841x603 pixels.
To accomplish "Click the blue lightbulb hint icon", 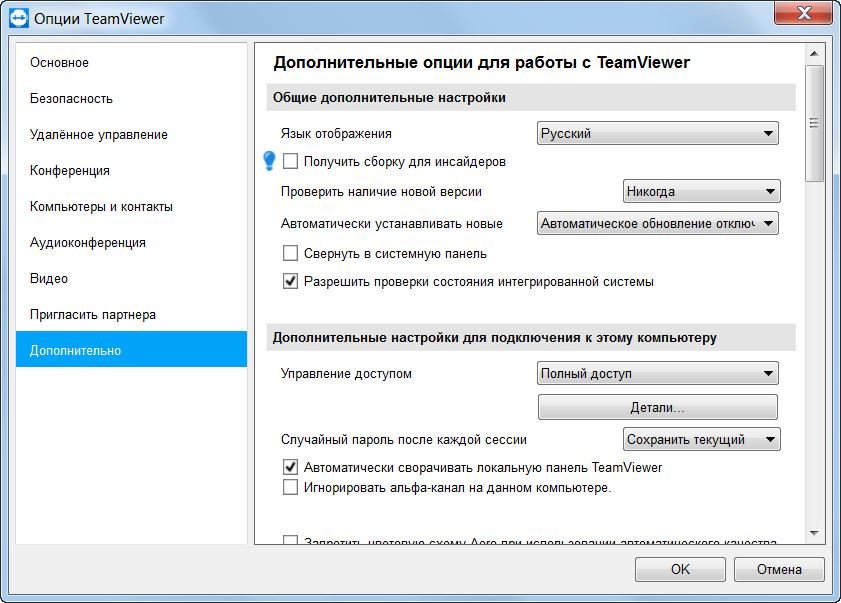I will (268, 160).
